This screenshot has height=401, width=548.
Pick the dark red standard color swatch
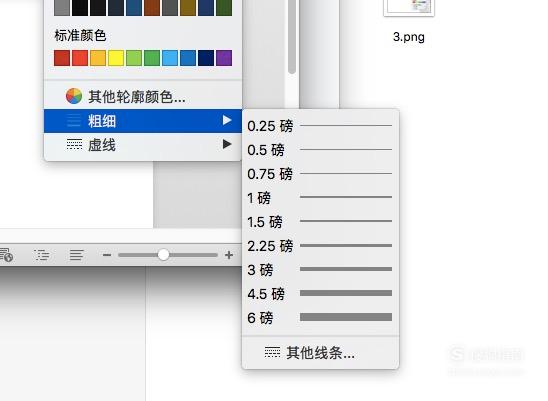[62, 58]
